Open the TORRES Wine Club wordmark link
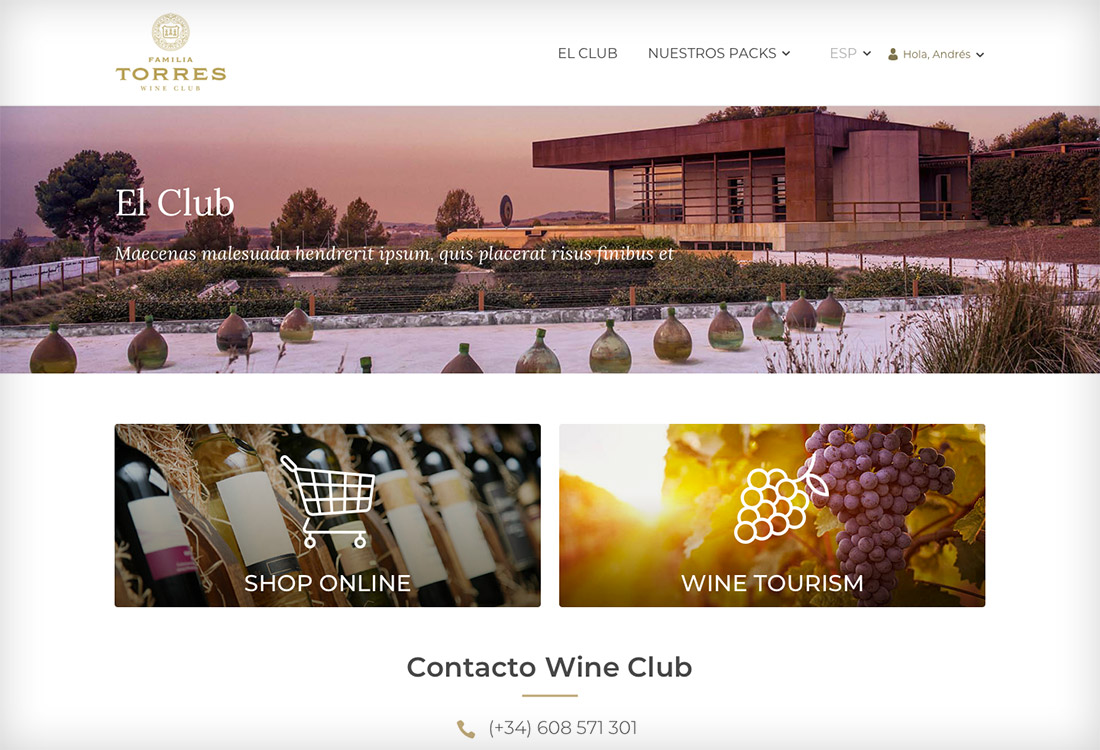 170,74
